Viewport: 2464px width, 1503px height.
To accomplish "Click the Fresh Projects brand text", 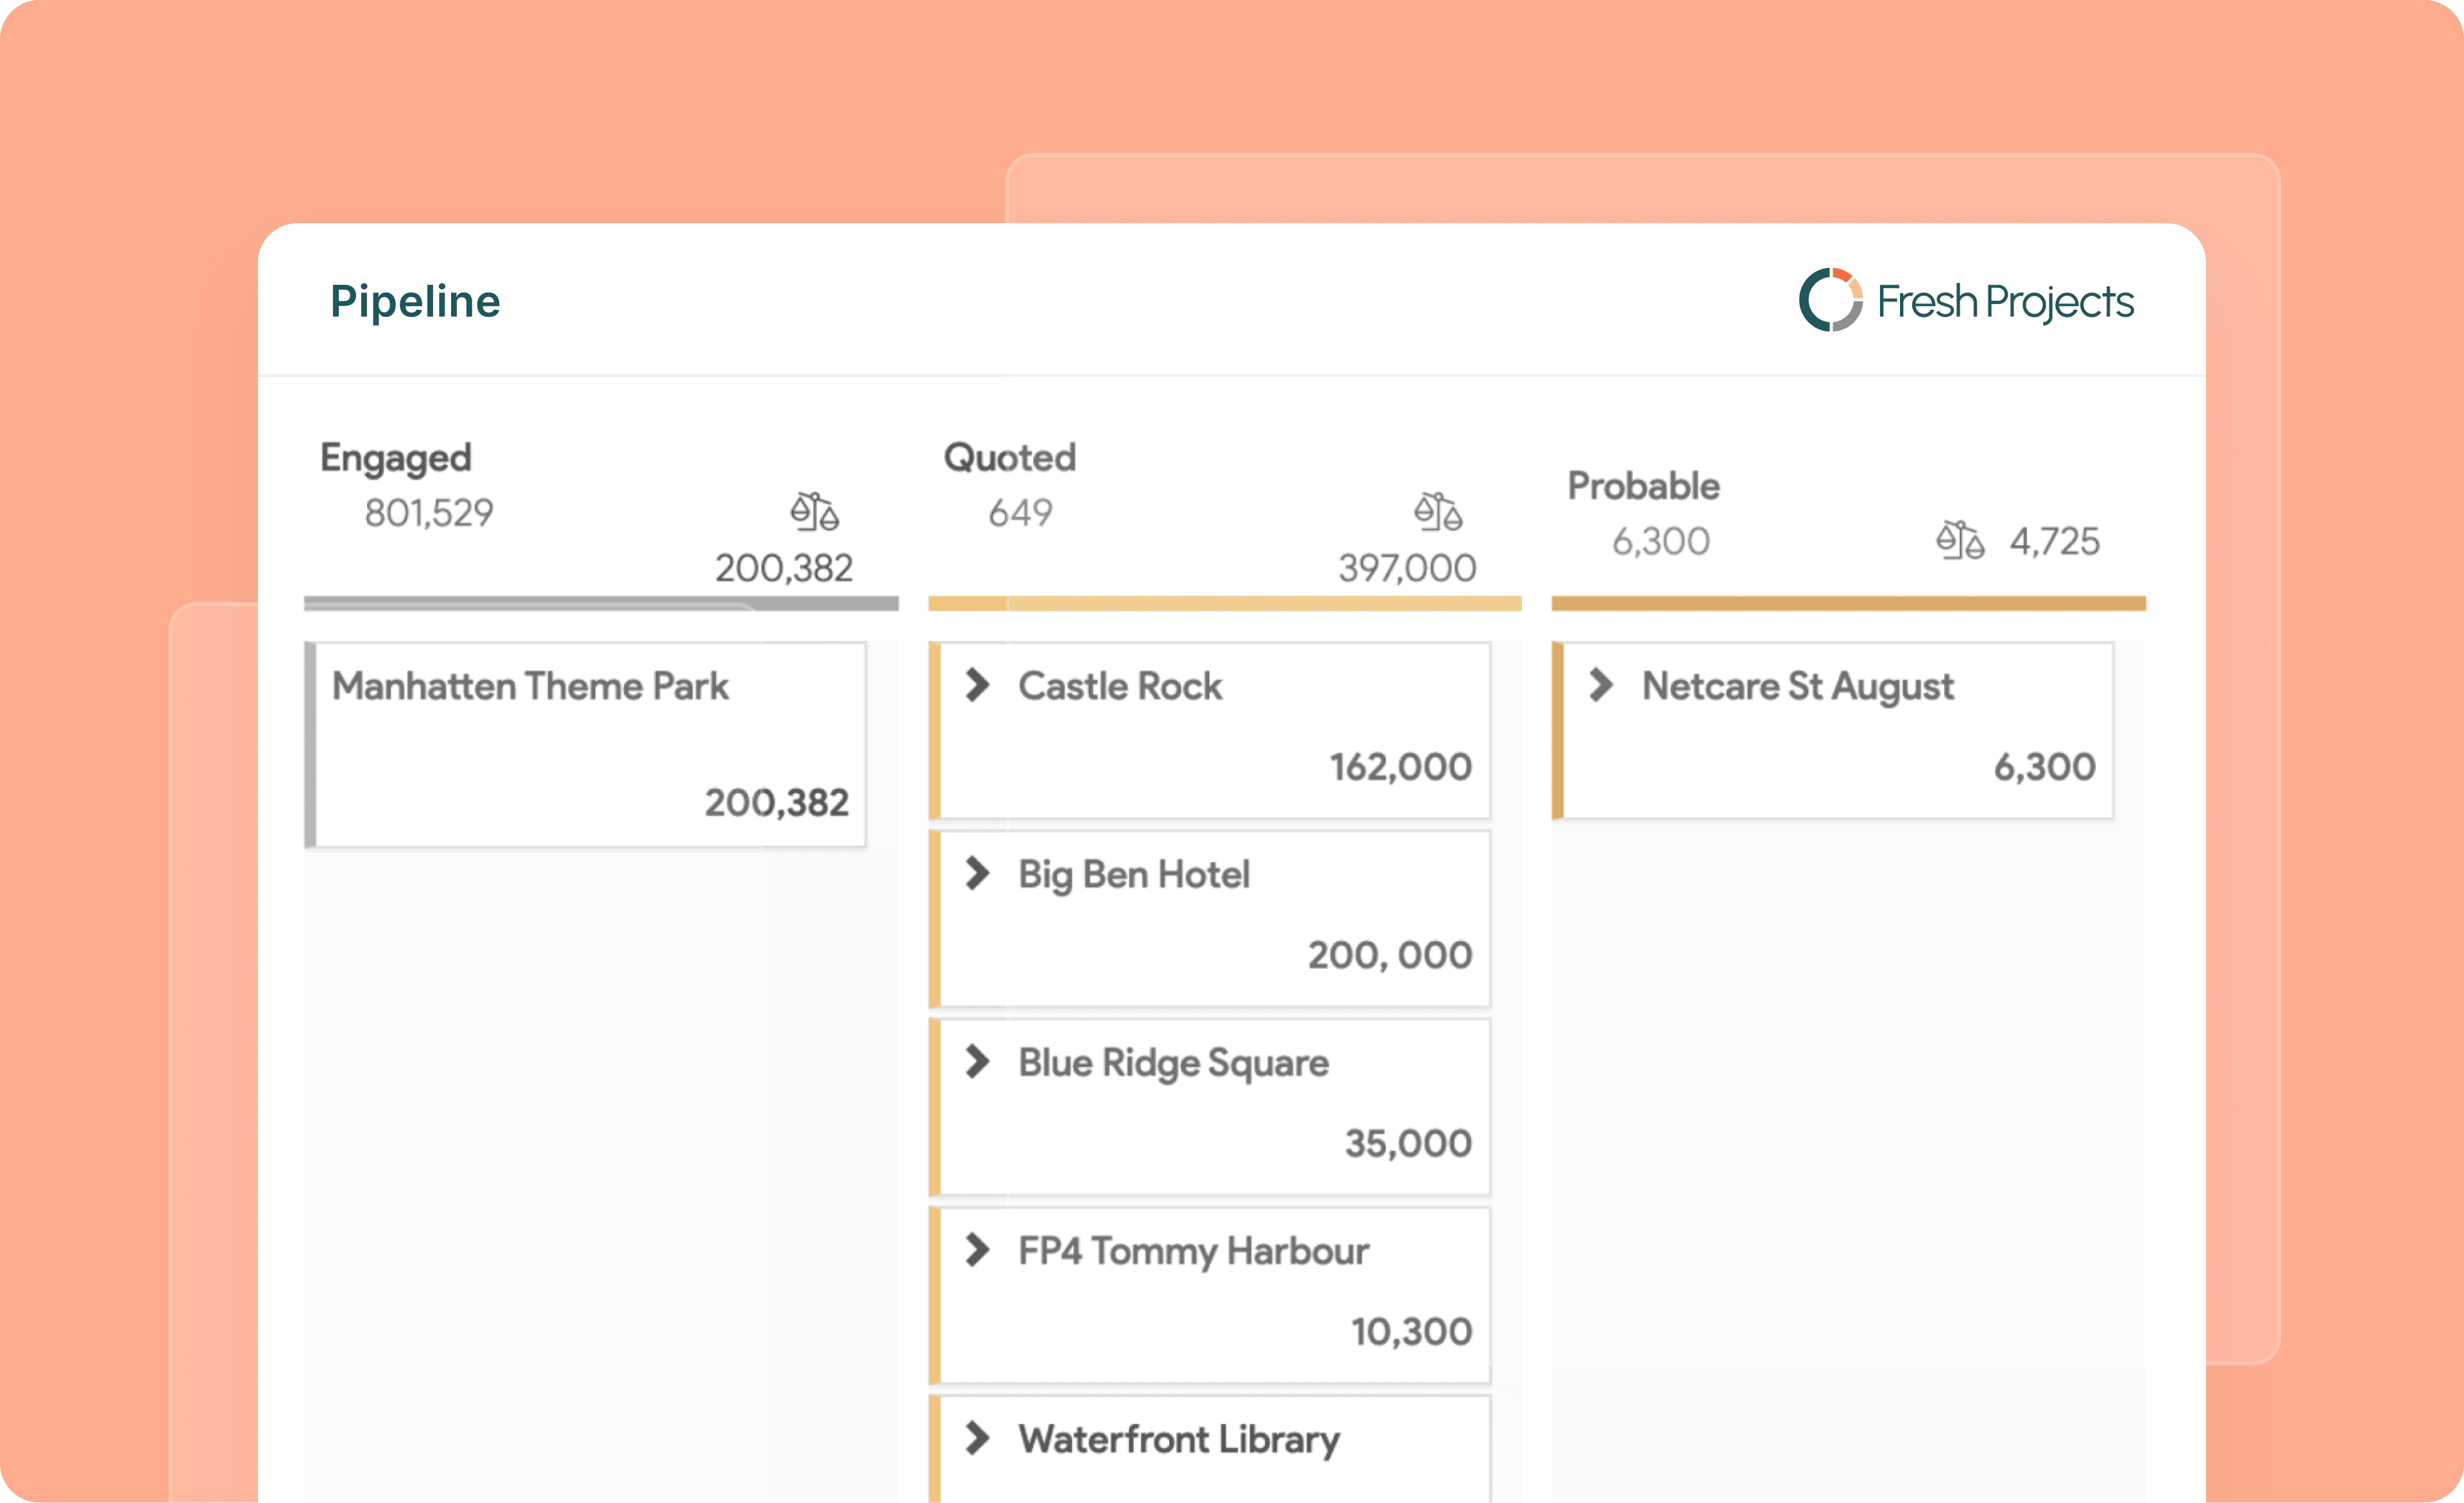I will click(2005, 301).
